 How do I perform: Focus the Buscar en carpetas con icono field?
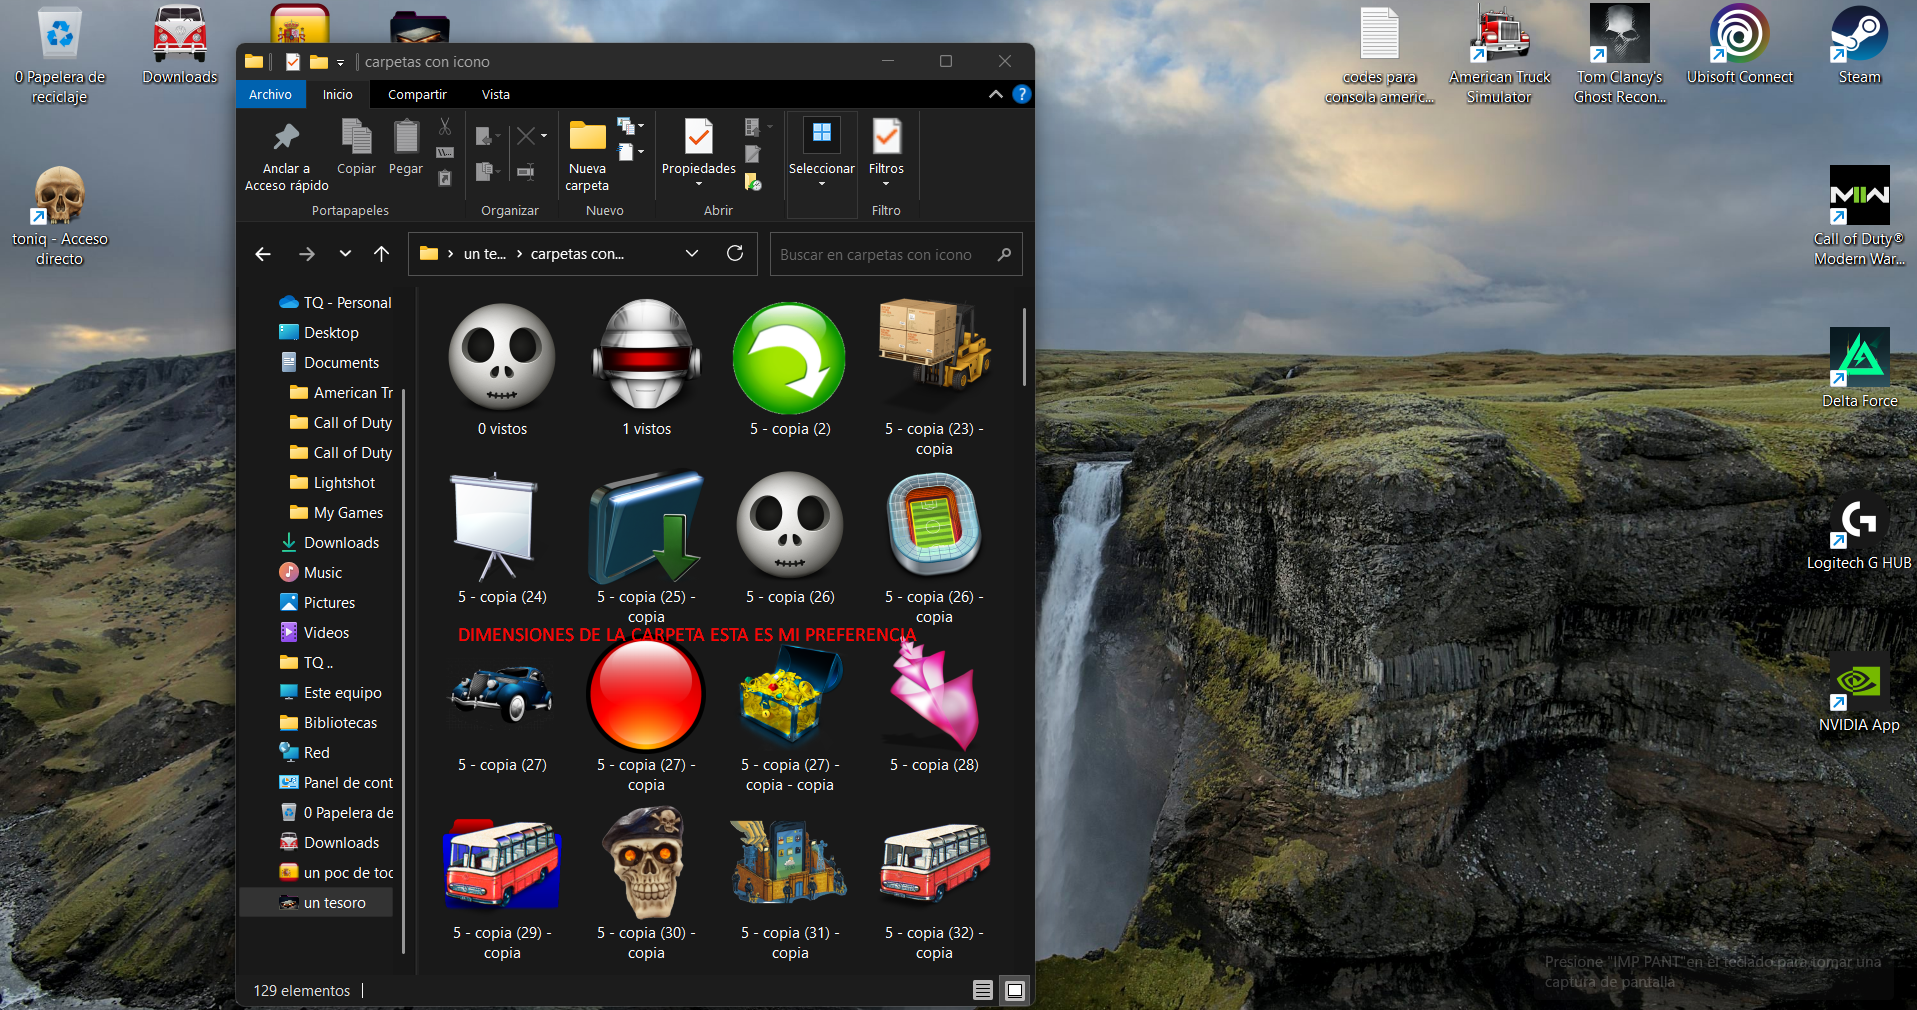pyautogui.click(x=896, y=254)
